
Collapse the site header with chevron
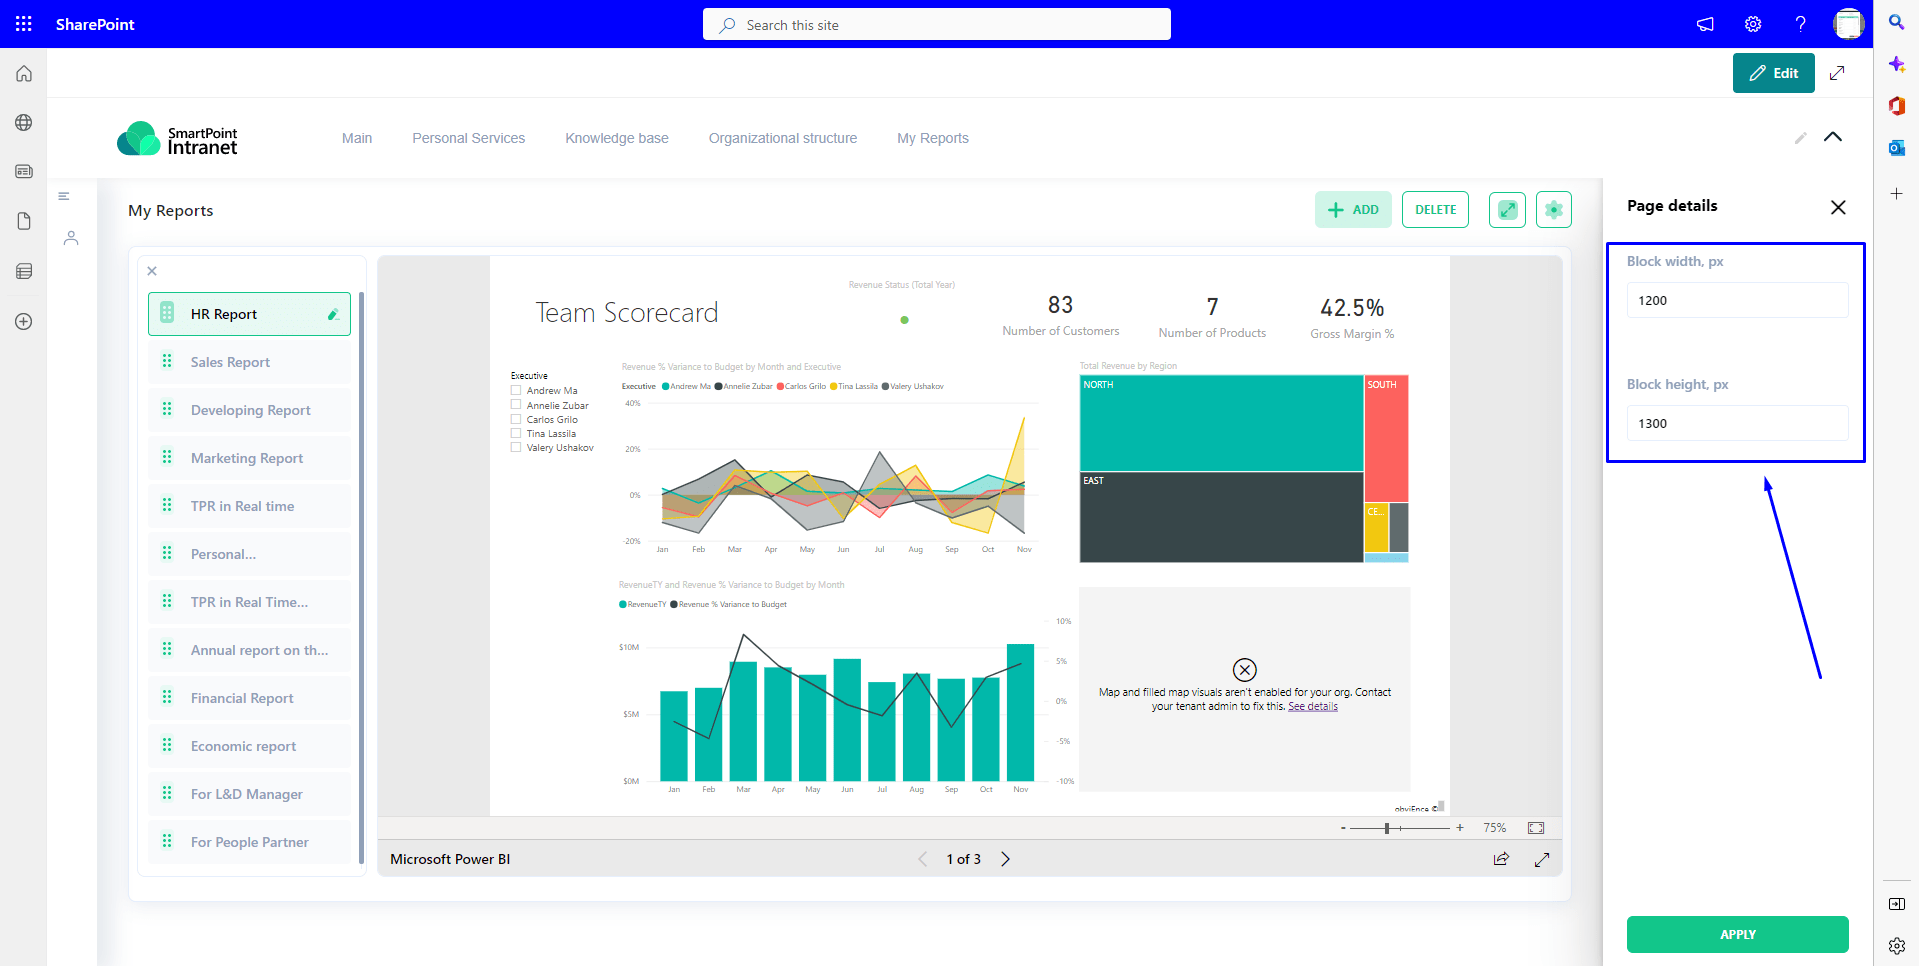pyautogui.click(x=1832, y=137)
